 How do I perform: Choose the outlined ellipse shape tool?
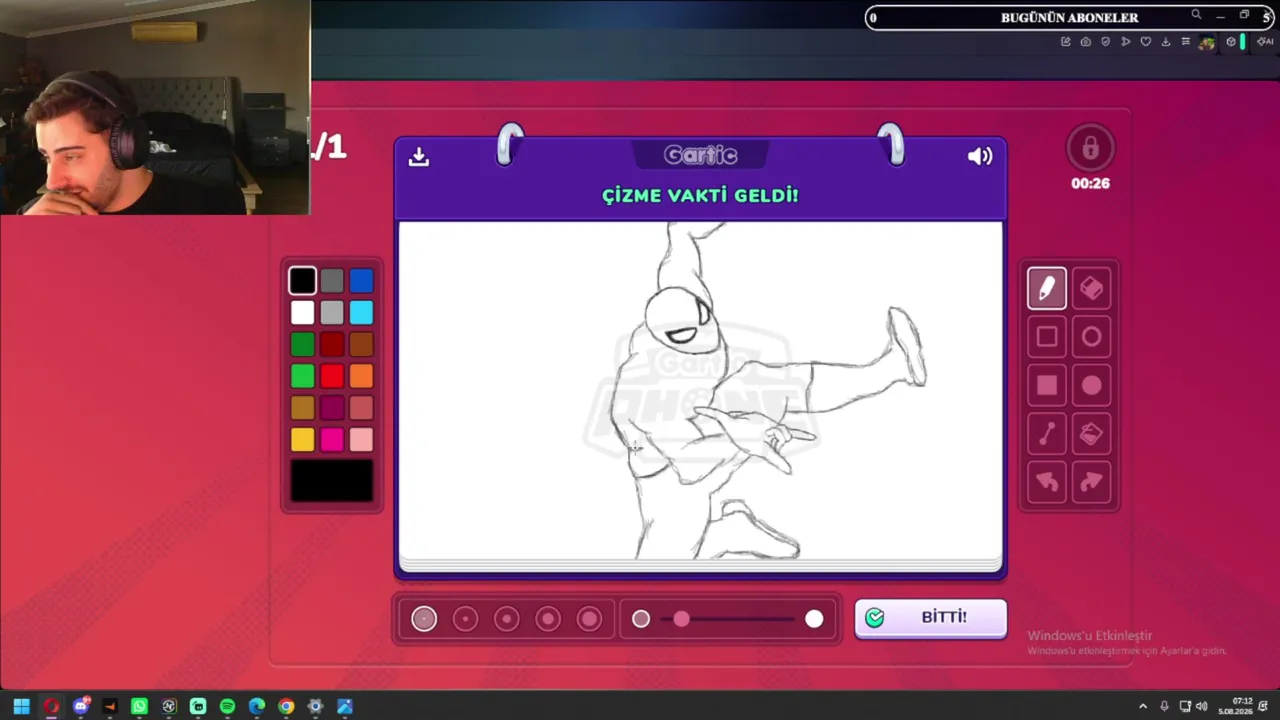point(1091,337)
